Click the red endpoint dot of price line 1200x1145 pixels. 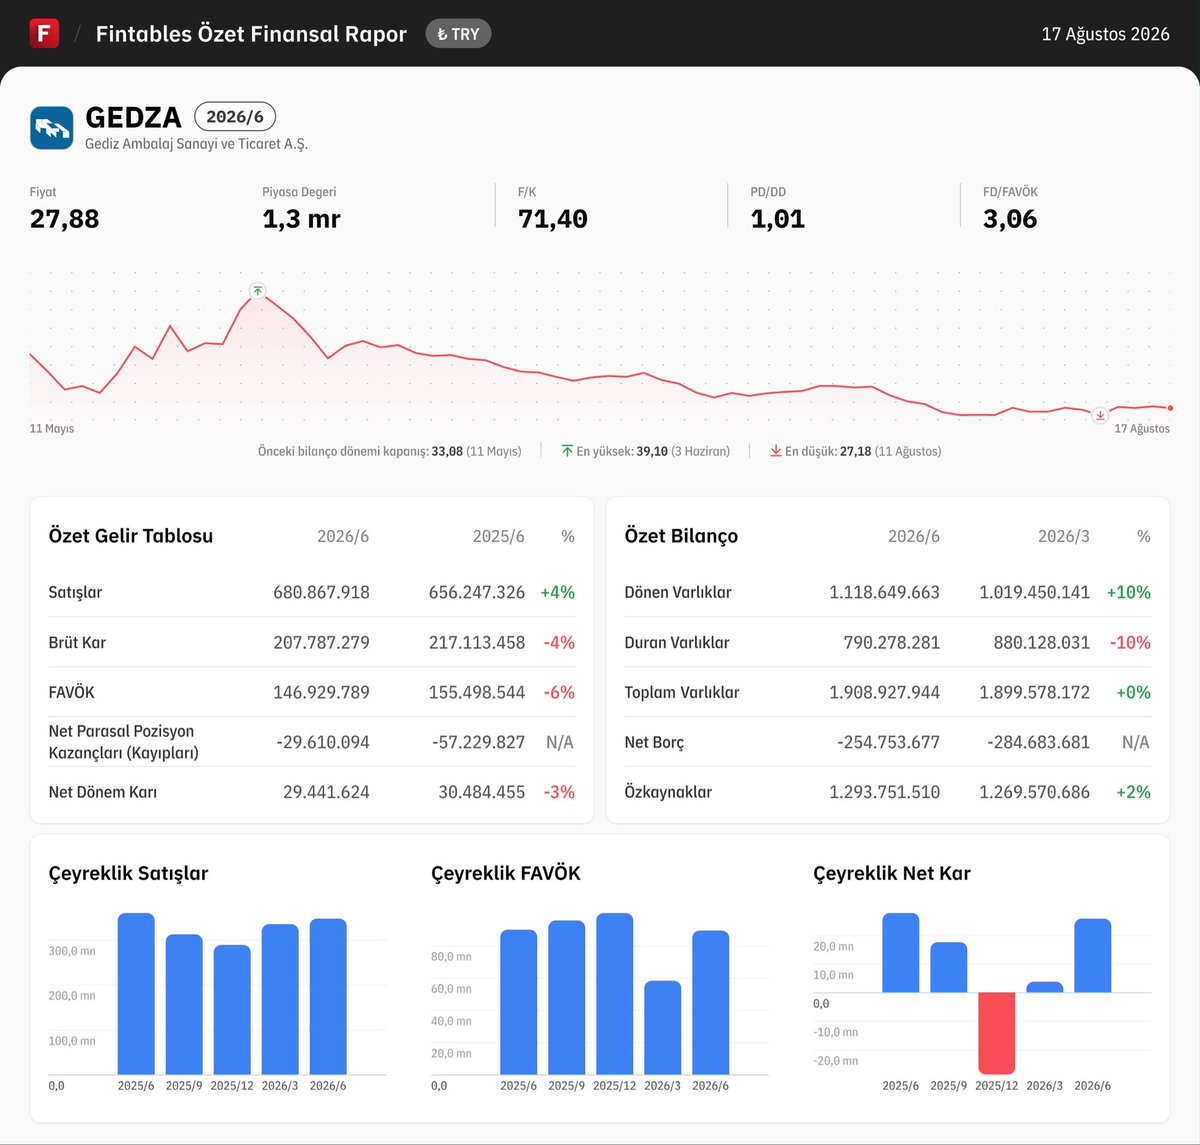[x=1170, y=408]
